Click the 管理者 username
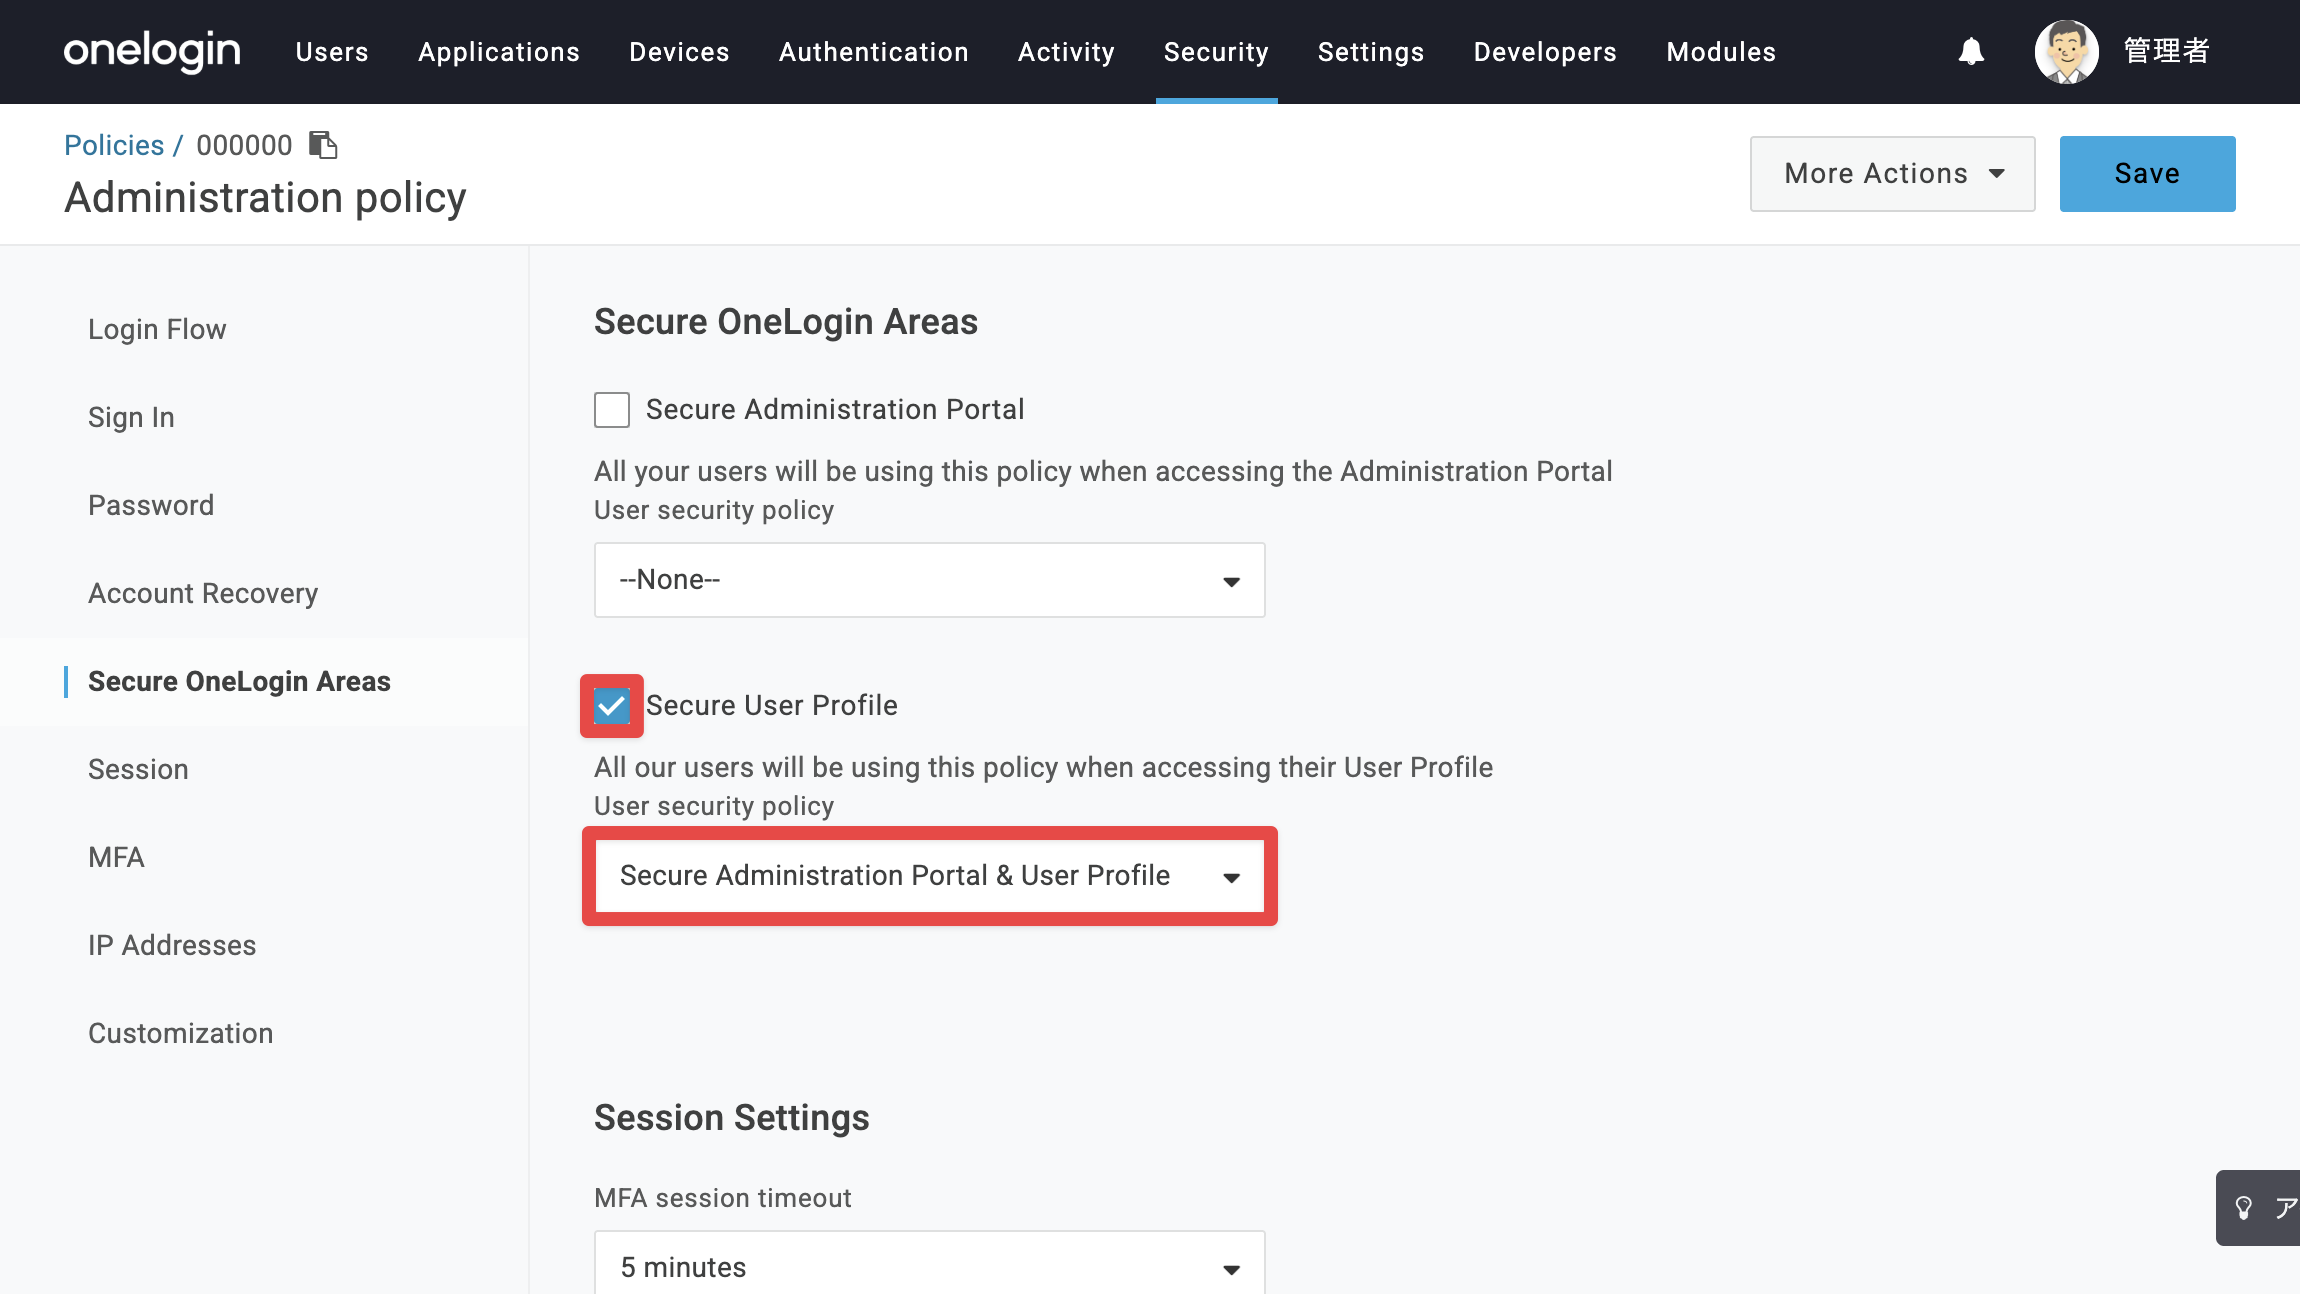The image size is (2300, 1294). [2167, 51]
